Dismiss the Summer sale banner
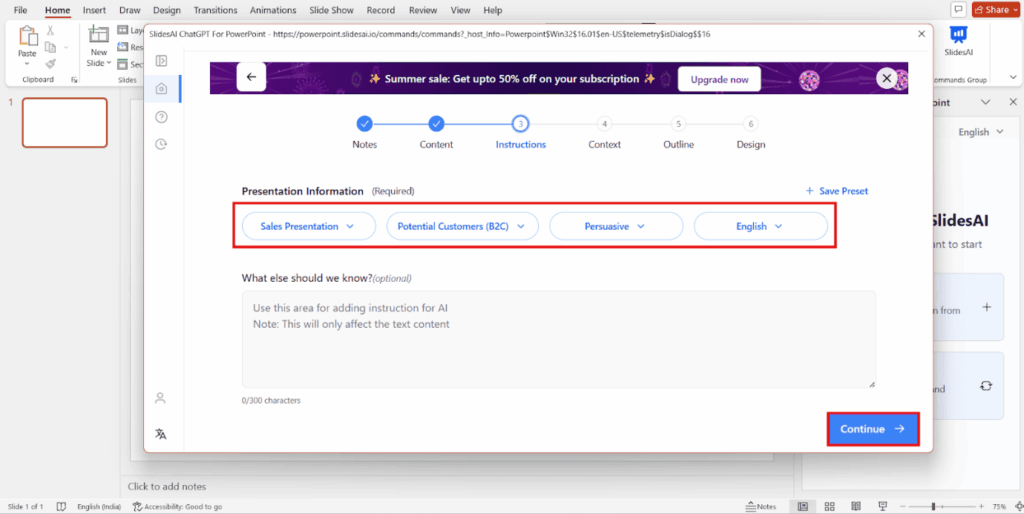Viewport: 1024px width, 514px height. coord(886,78)
